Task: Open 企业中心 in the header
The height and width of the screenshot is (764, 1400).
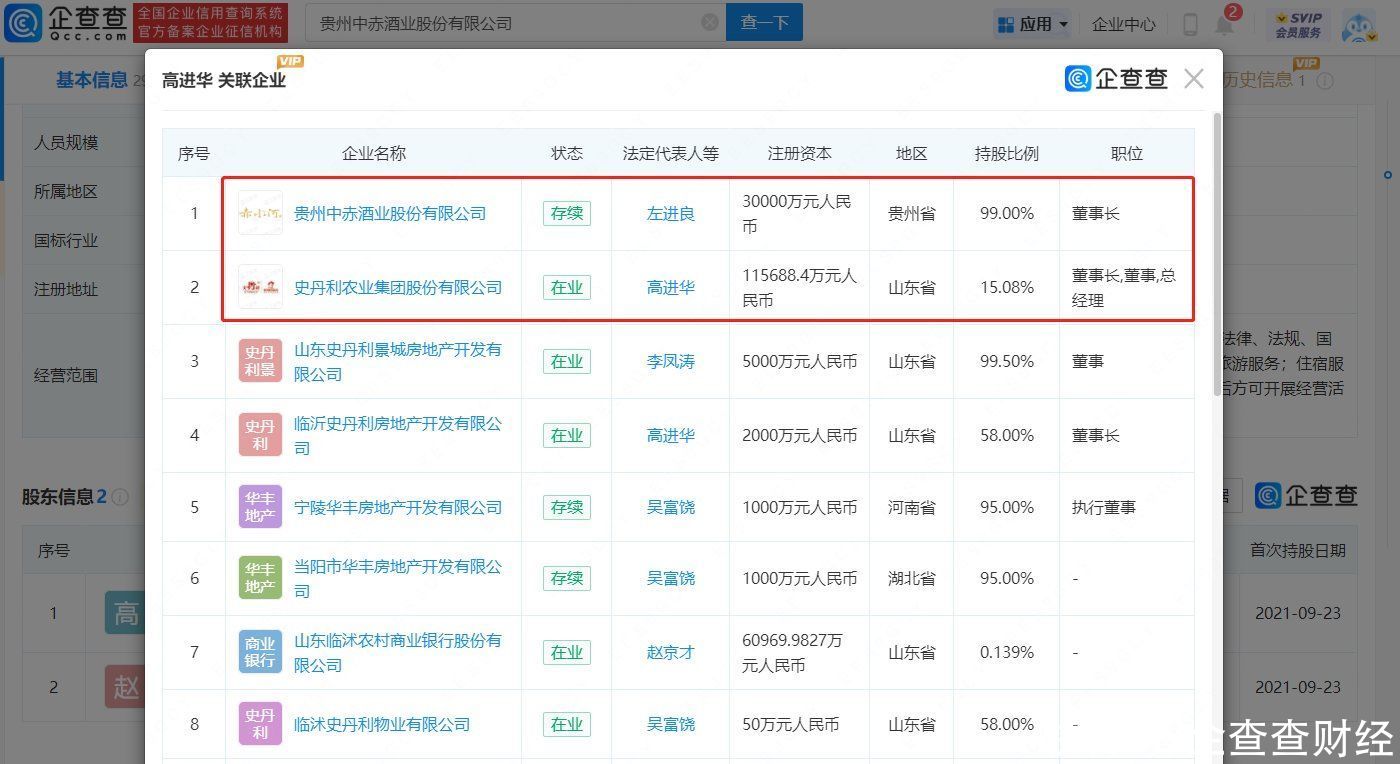Action: tap(1124, 24)
